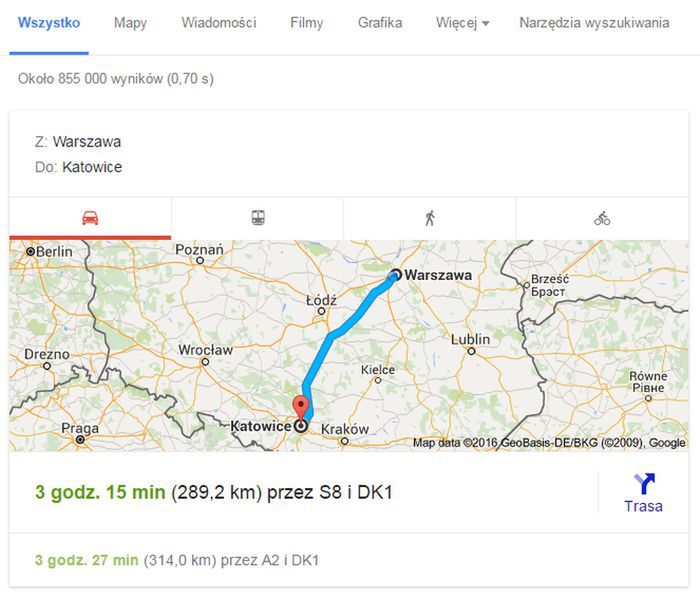Switch to public transit train icon
The image size is (700, 598).
click(x=258, y=218)
